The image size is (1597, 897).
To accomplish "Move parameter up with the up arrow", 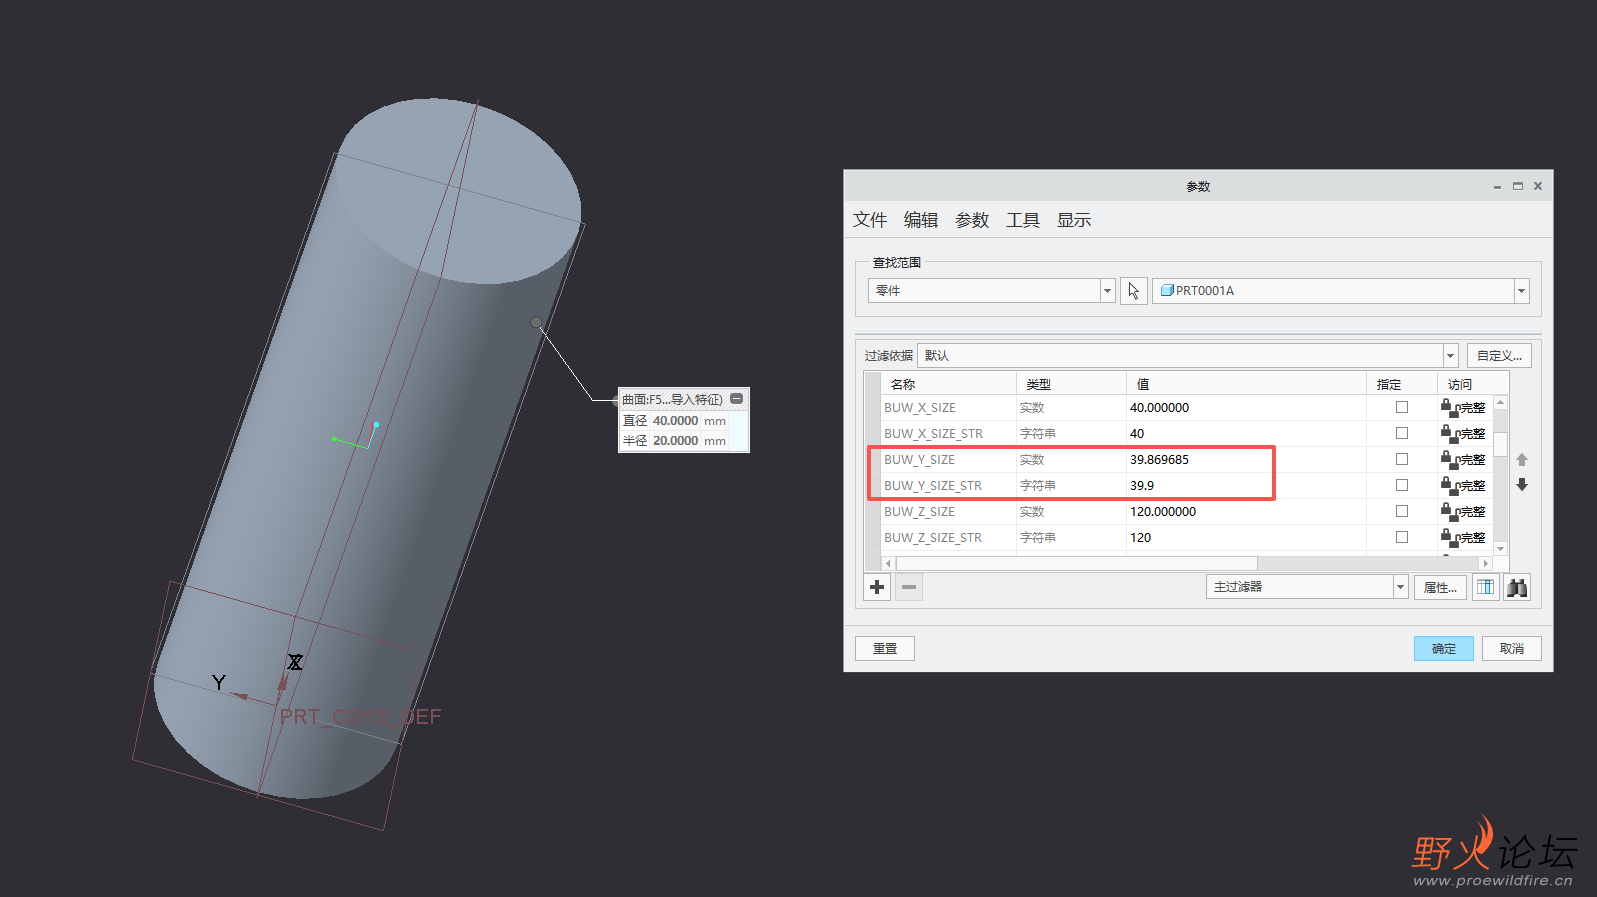I will coord(1522,460).
